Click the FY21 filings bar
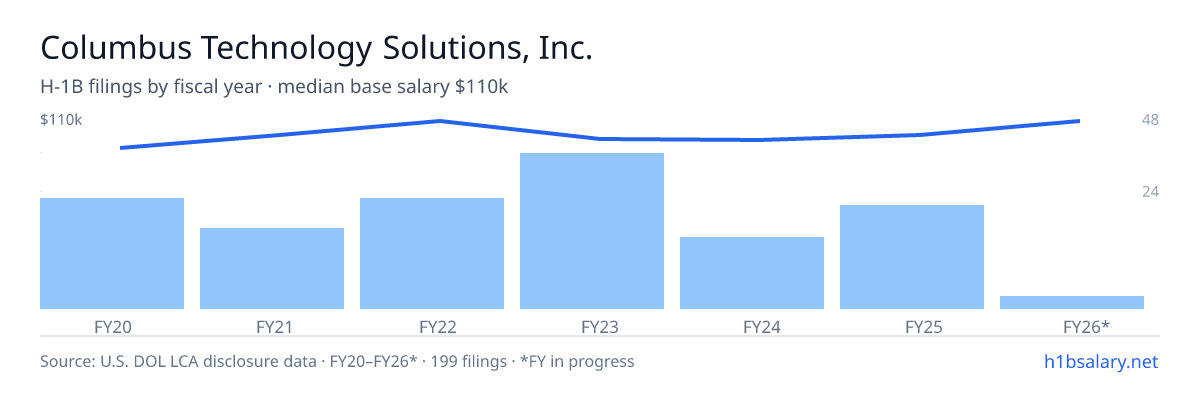The image size is (1200, 400). (272, 268)
